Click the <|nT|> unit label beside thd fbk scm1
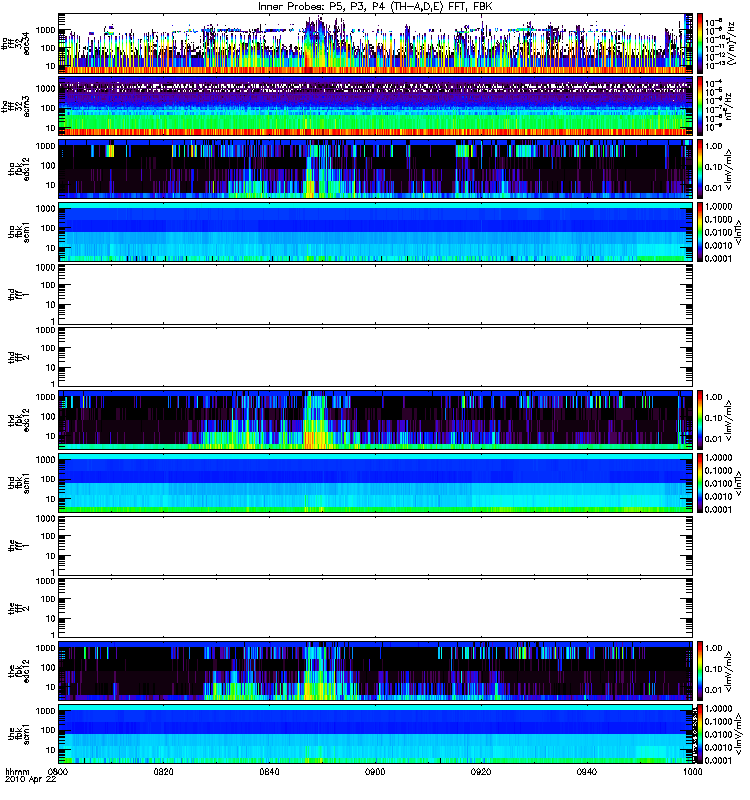 click(x=738, y=483)
